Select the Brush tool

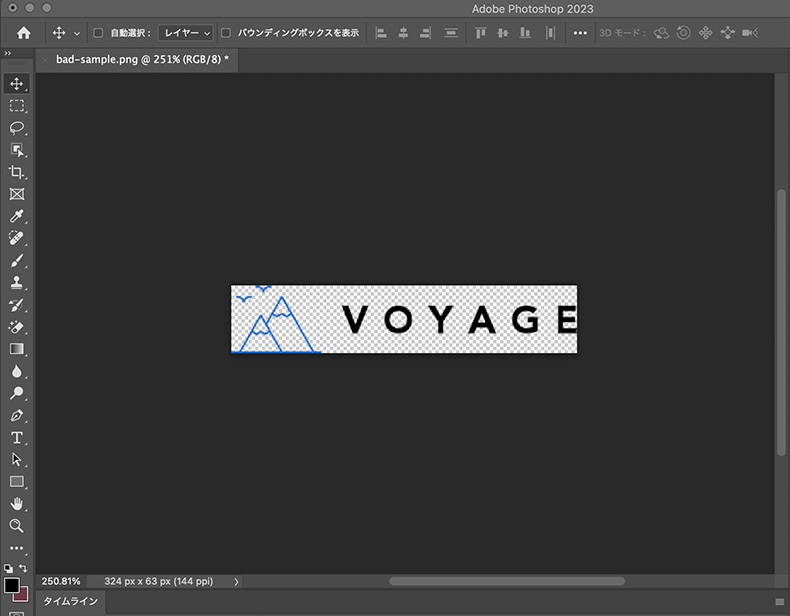(x=17, y=261)
